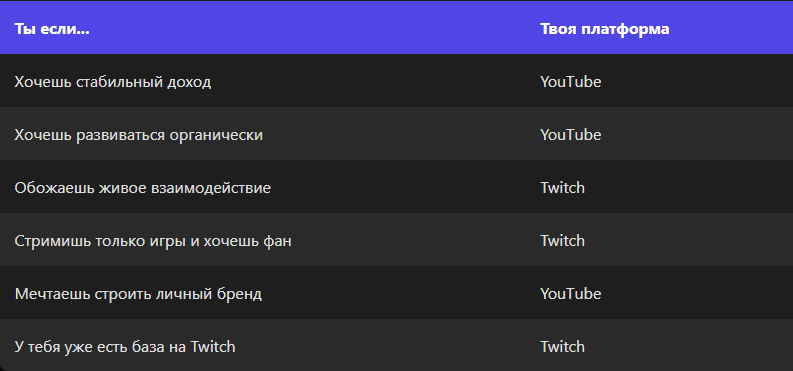Click Twitch in the last table row
The image size is (793, 371).
tap(562, 346)
